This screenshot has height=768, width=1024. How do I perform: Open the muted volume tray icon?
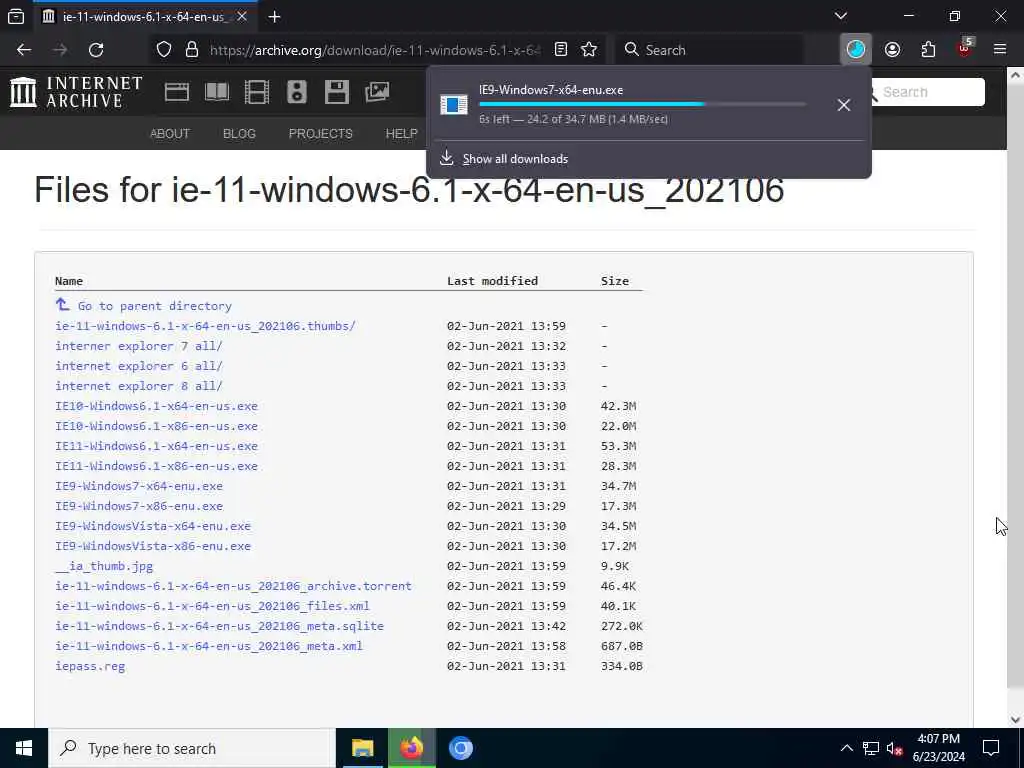[x=894, y=748]
